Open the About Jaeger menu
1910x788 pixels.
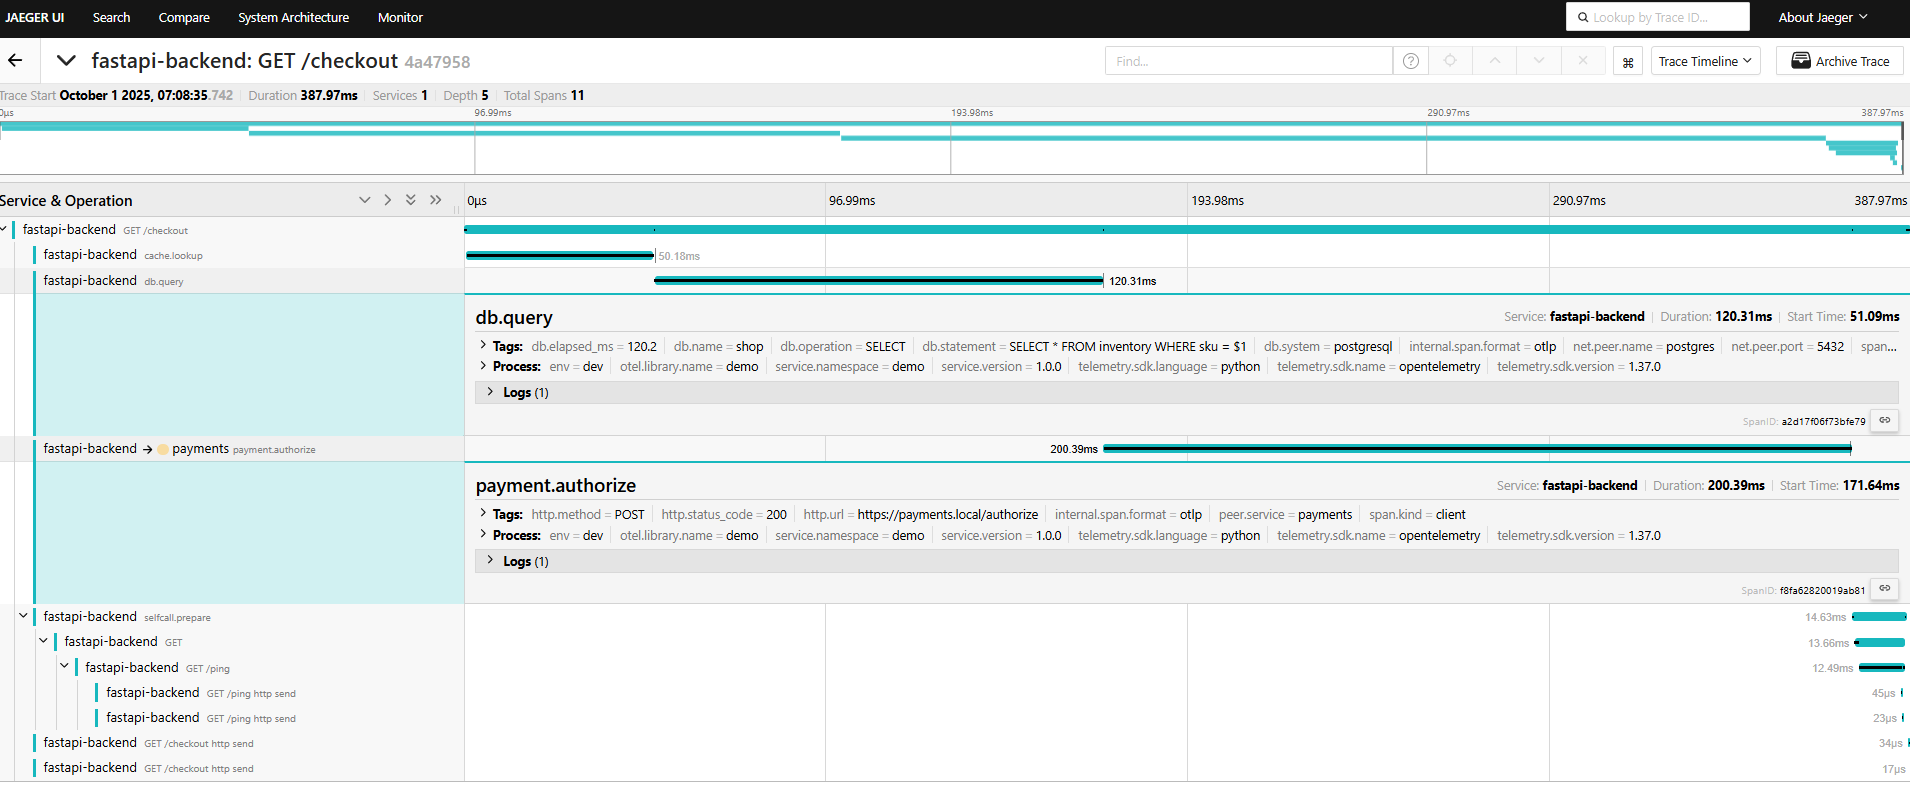click(1822, 17)
